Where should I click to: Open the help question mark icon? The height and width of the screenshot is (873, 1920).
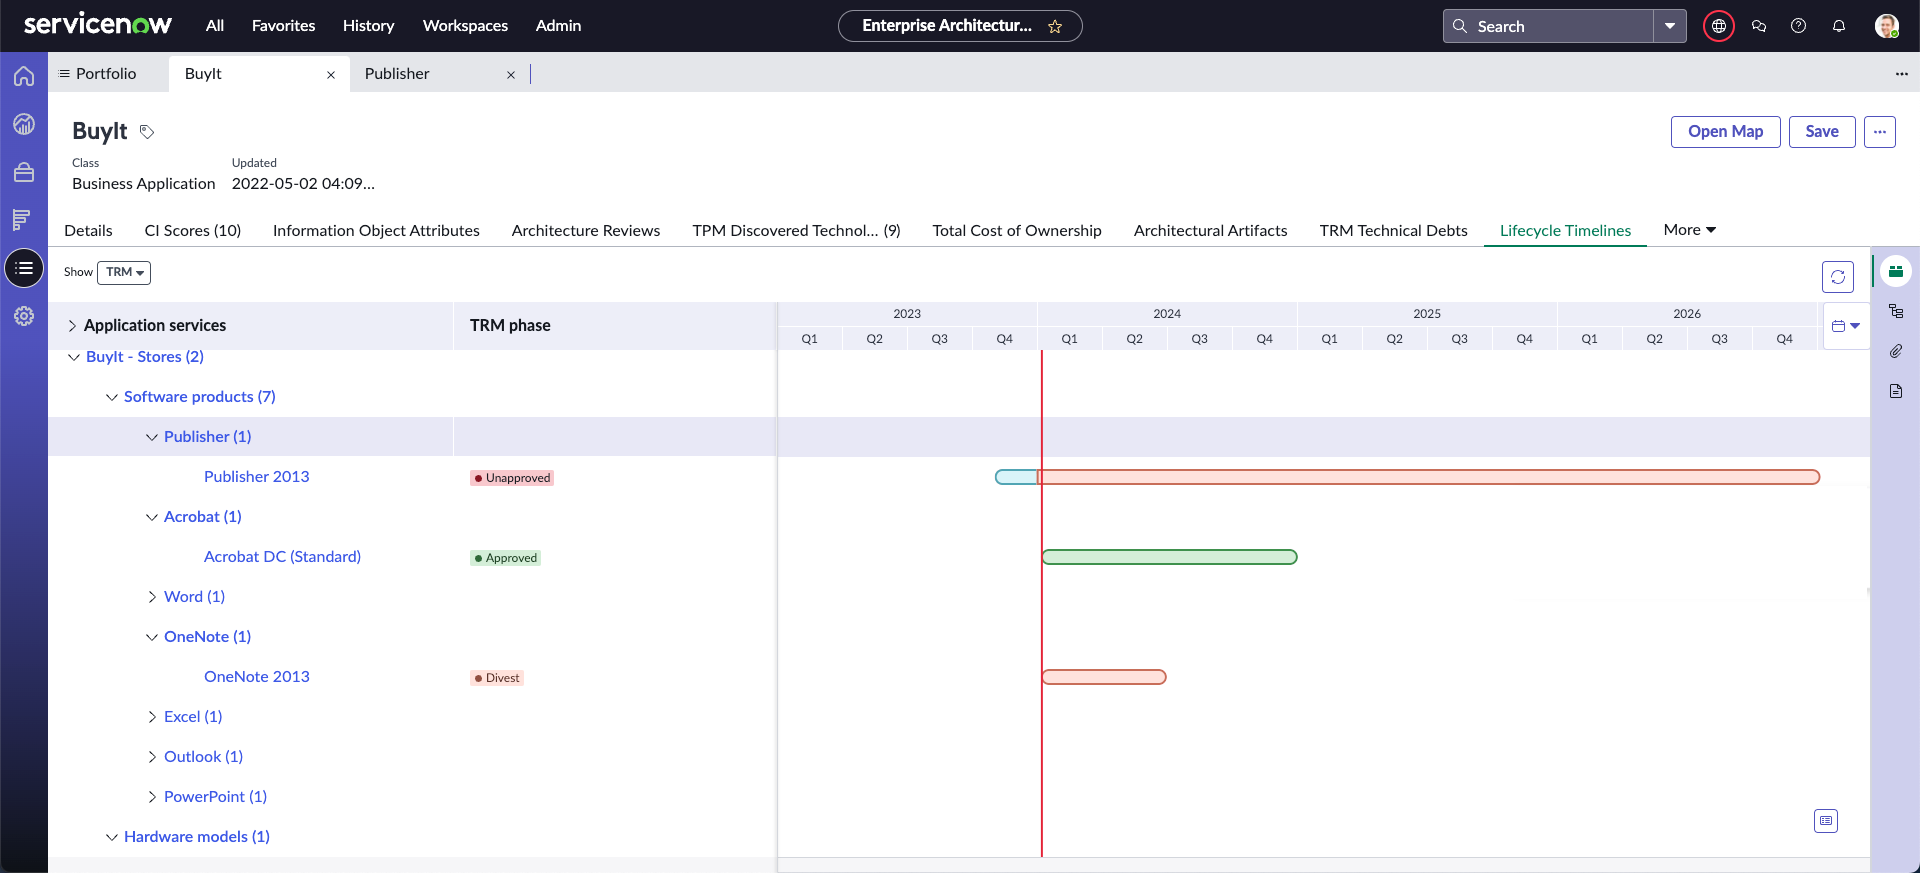pos(1799,26)
